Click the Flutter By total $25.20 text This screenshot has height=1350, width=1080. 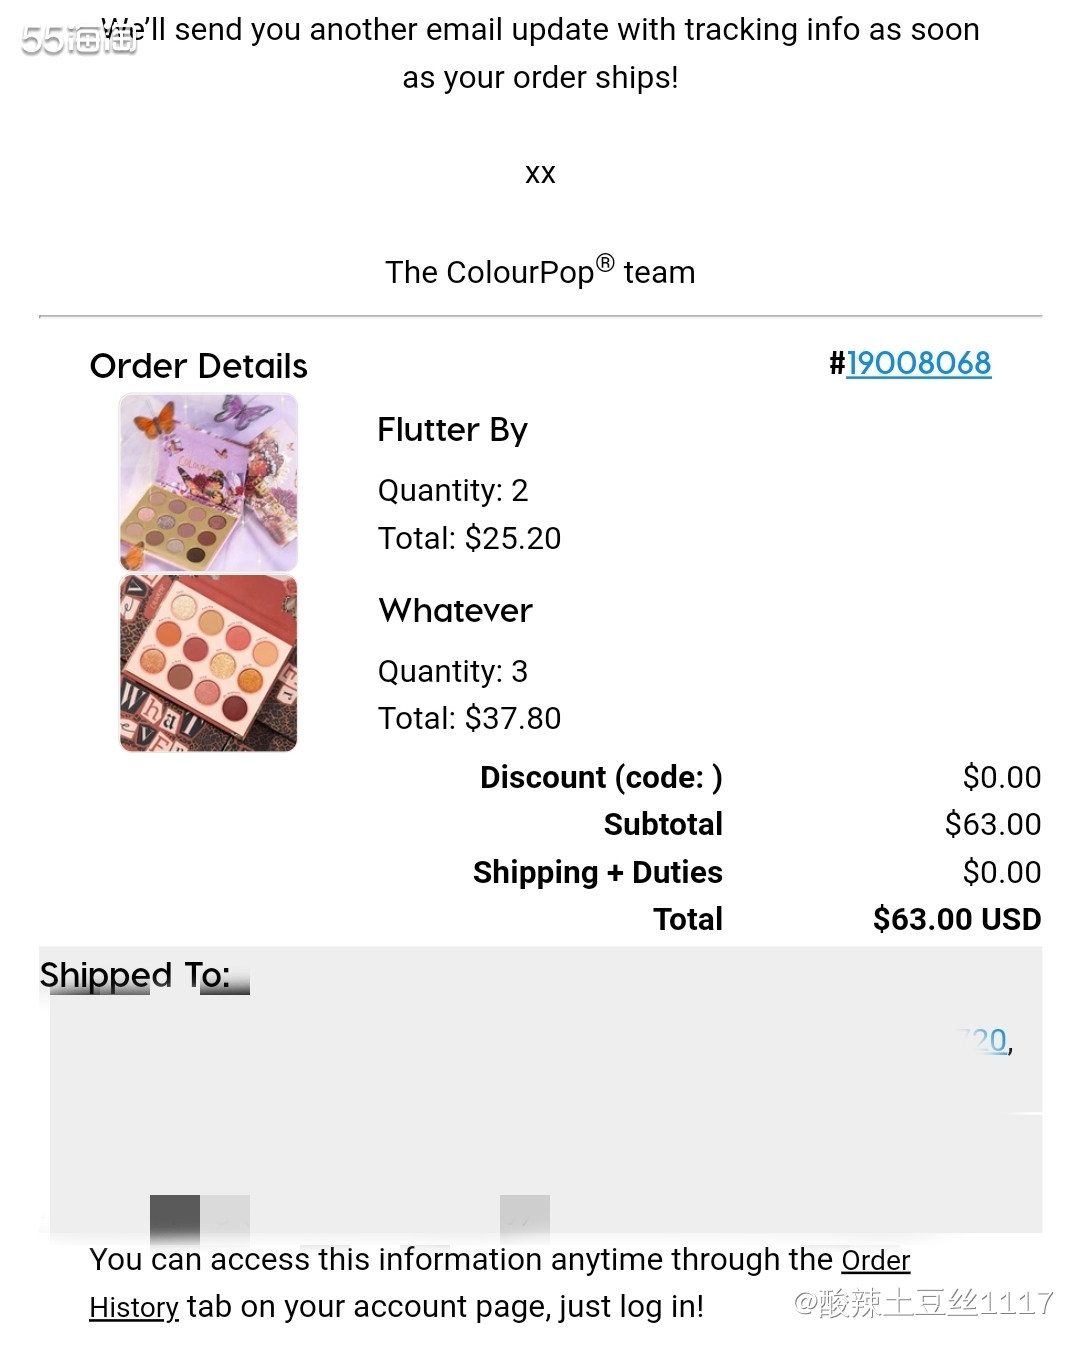(x=469, y=538)
